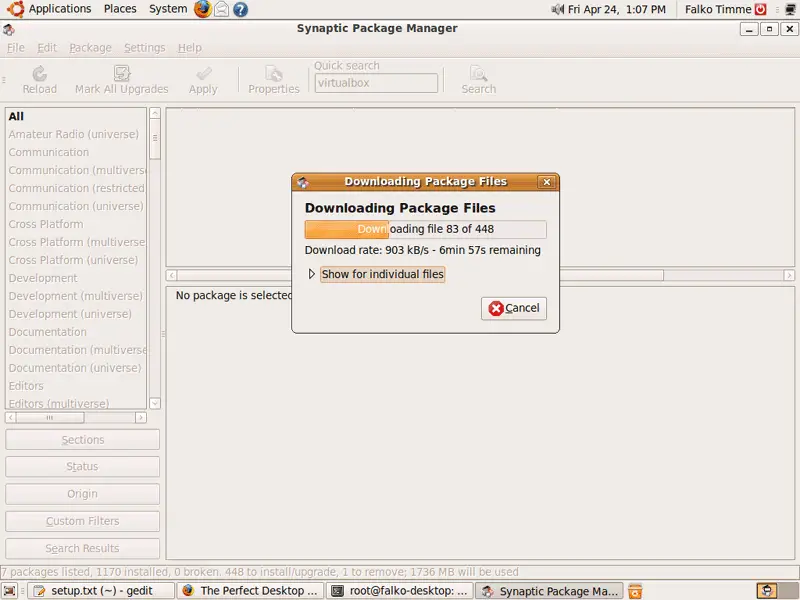The width and height of the screenshot is (800, 600).
Task: Click the Ubuntu logo in the top panel
Action: 15,9
